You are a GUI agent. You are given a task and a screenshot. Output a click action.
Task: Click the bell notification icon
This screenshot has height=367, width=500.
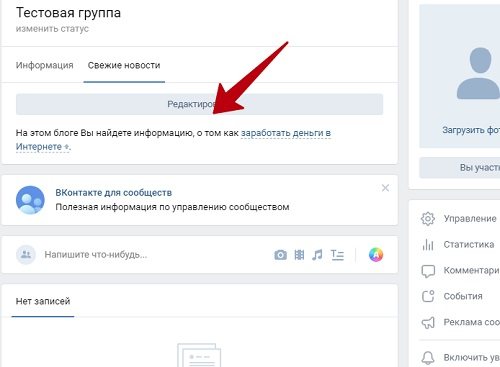[428, 358]
